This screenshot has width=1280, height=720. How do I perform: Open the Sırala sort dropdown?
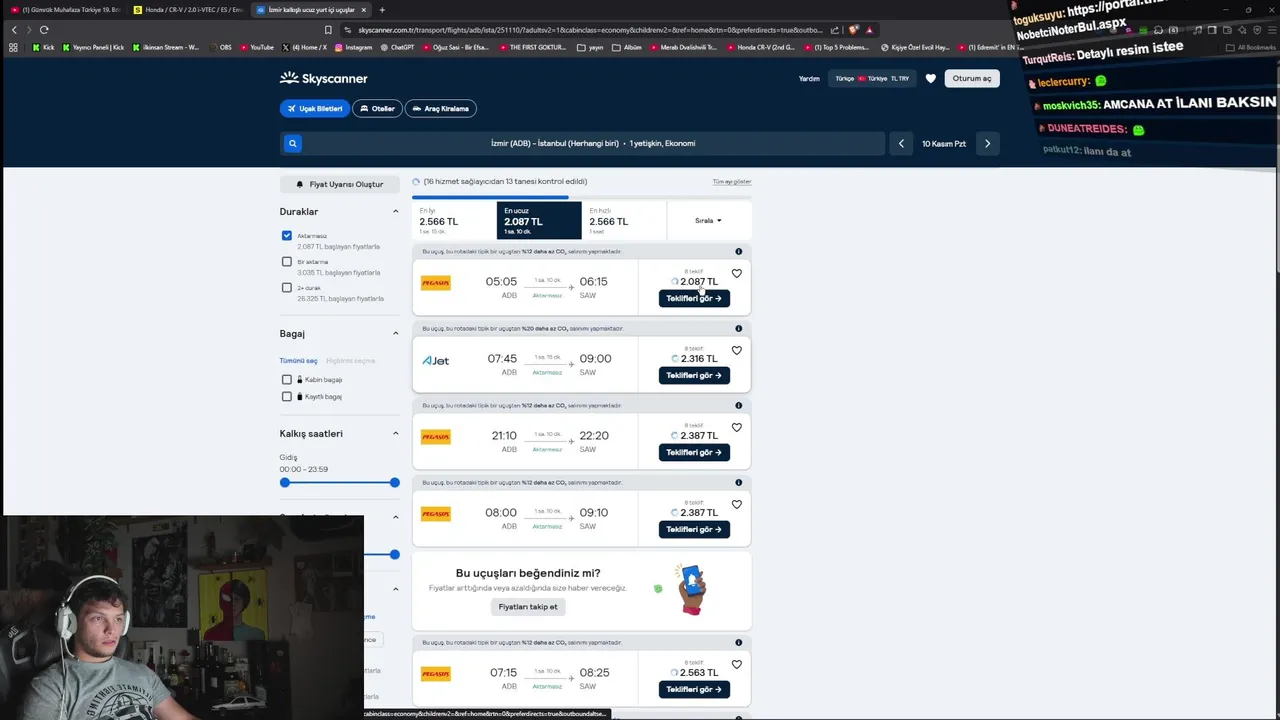coord(708,220)
